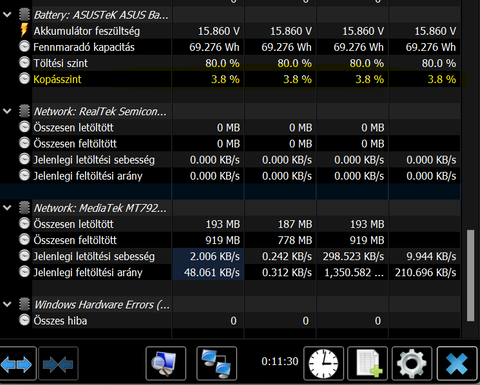480x385 pixels.
Task: Open settings with the gear icon
Action: tap(412, 364)
